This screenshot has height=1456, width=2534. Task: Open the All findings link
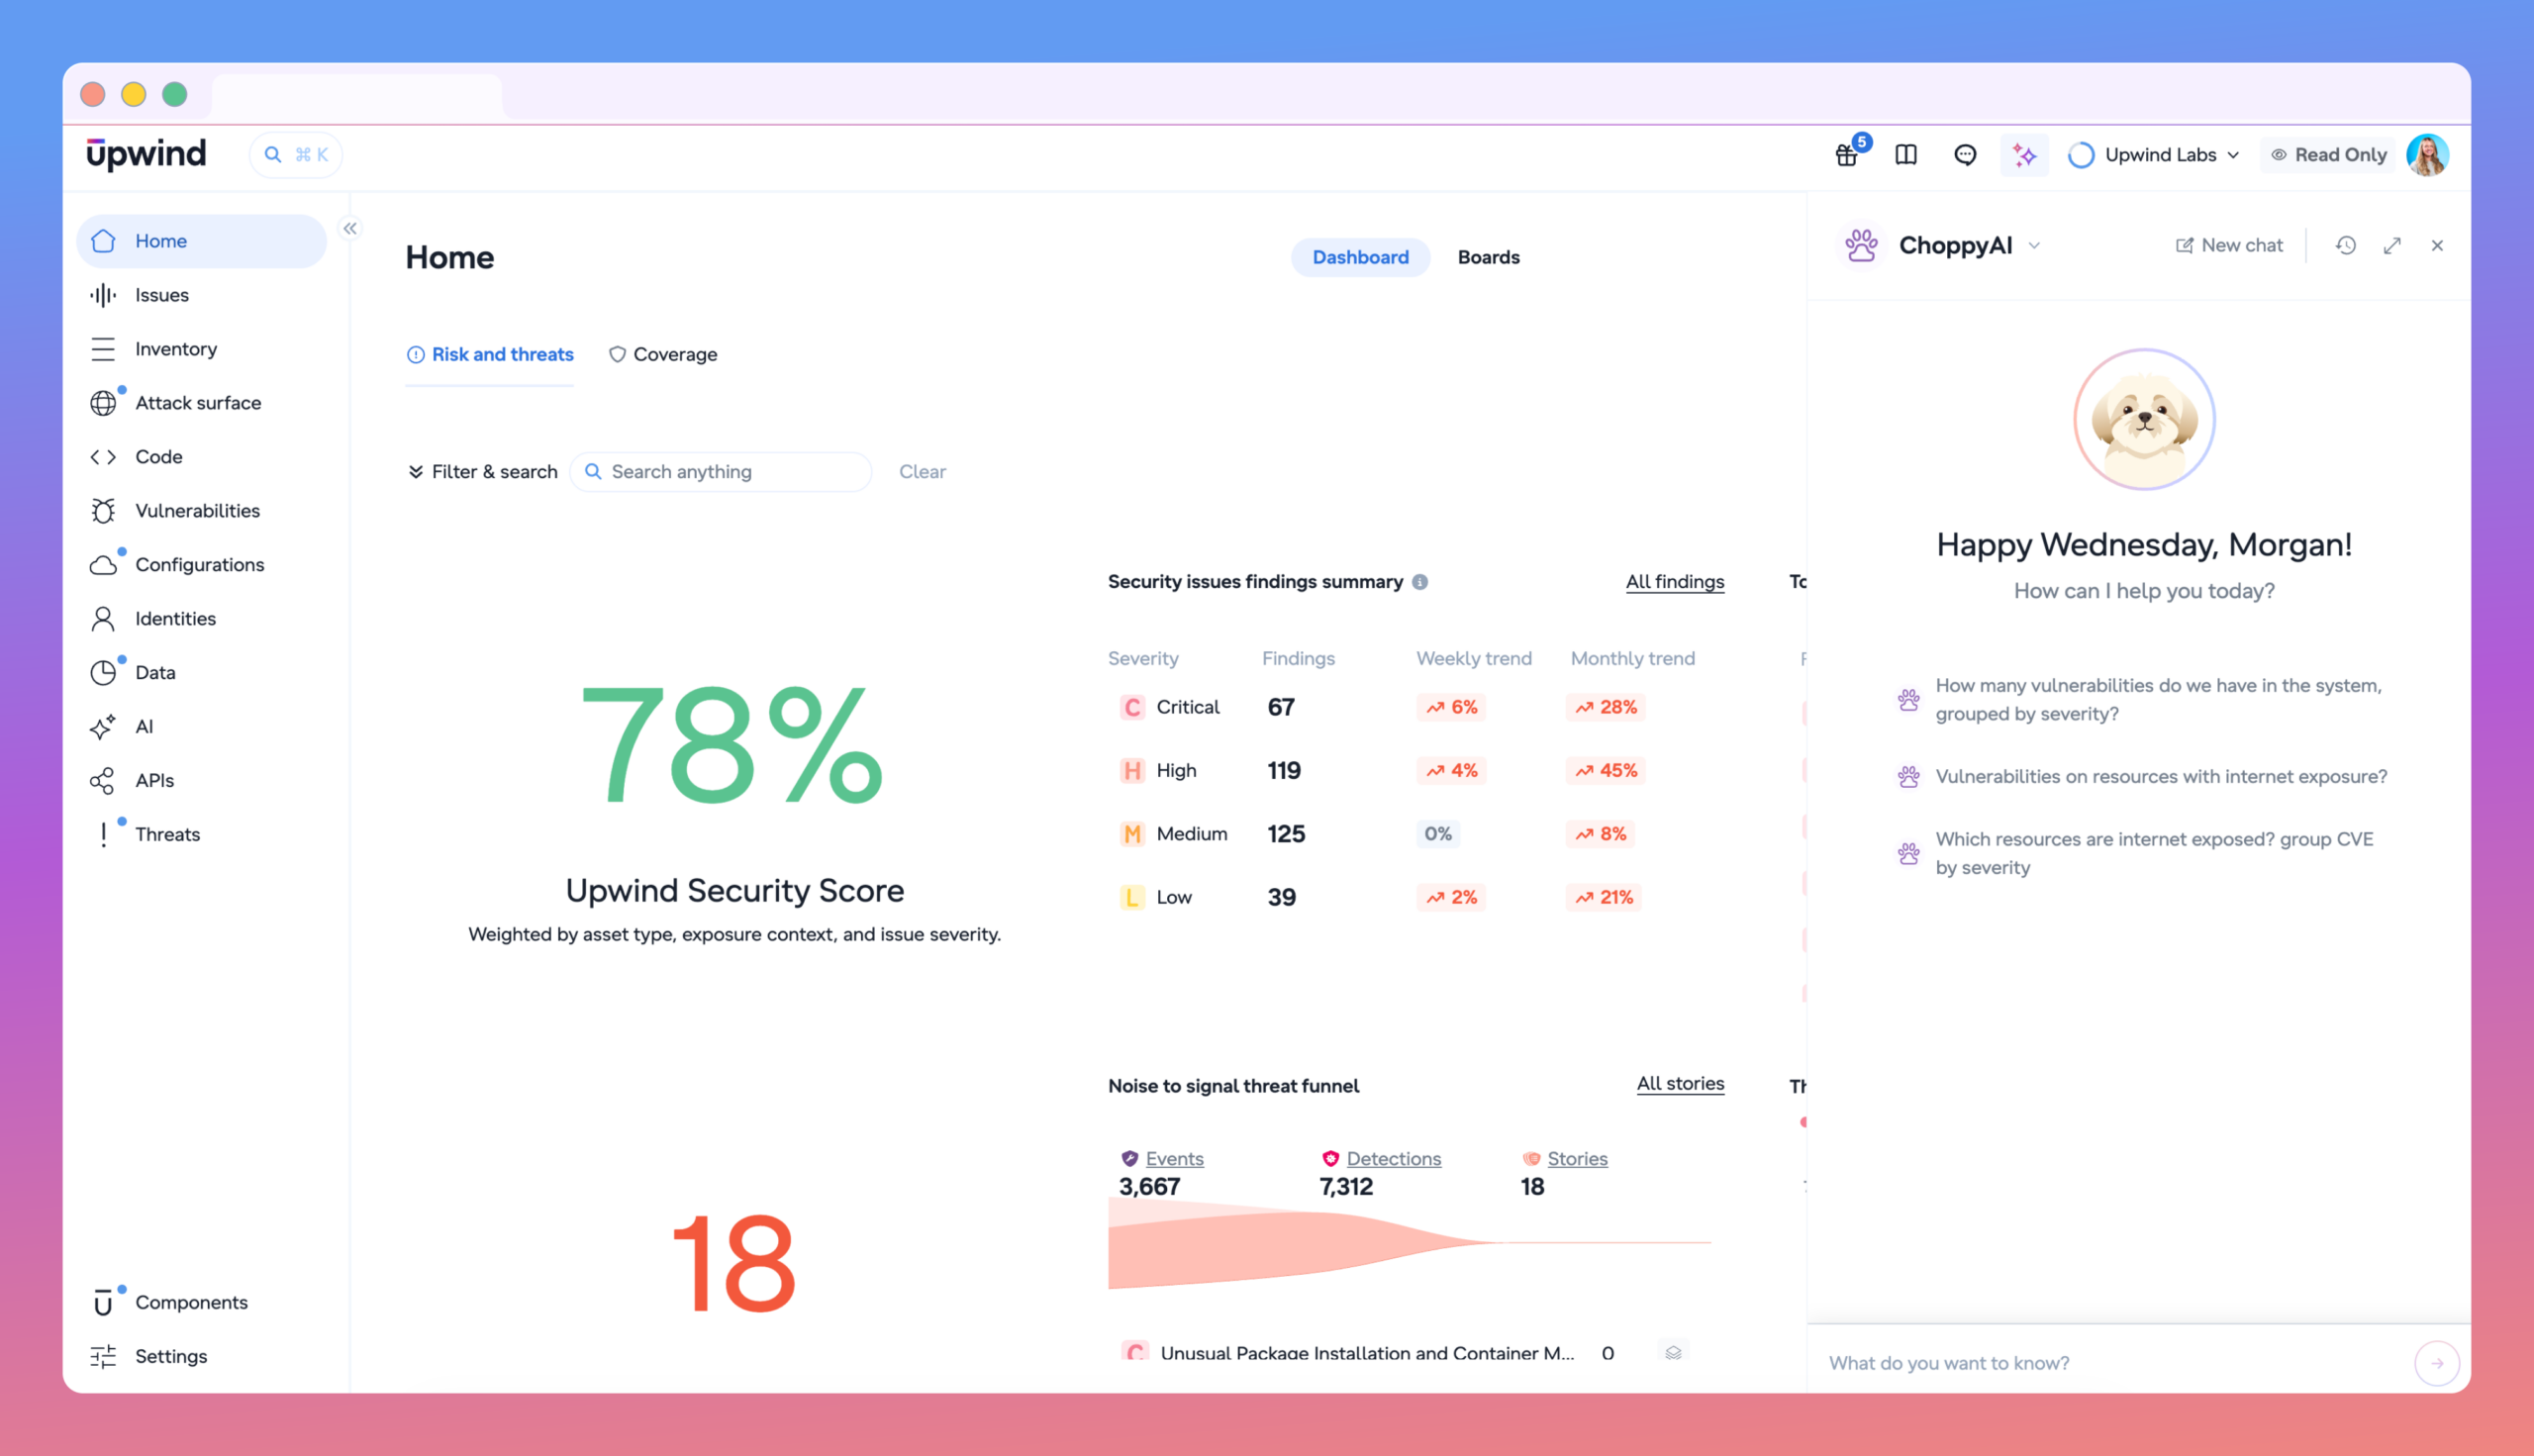coord(1675,582)
